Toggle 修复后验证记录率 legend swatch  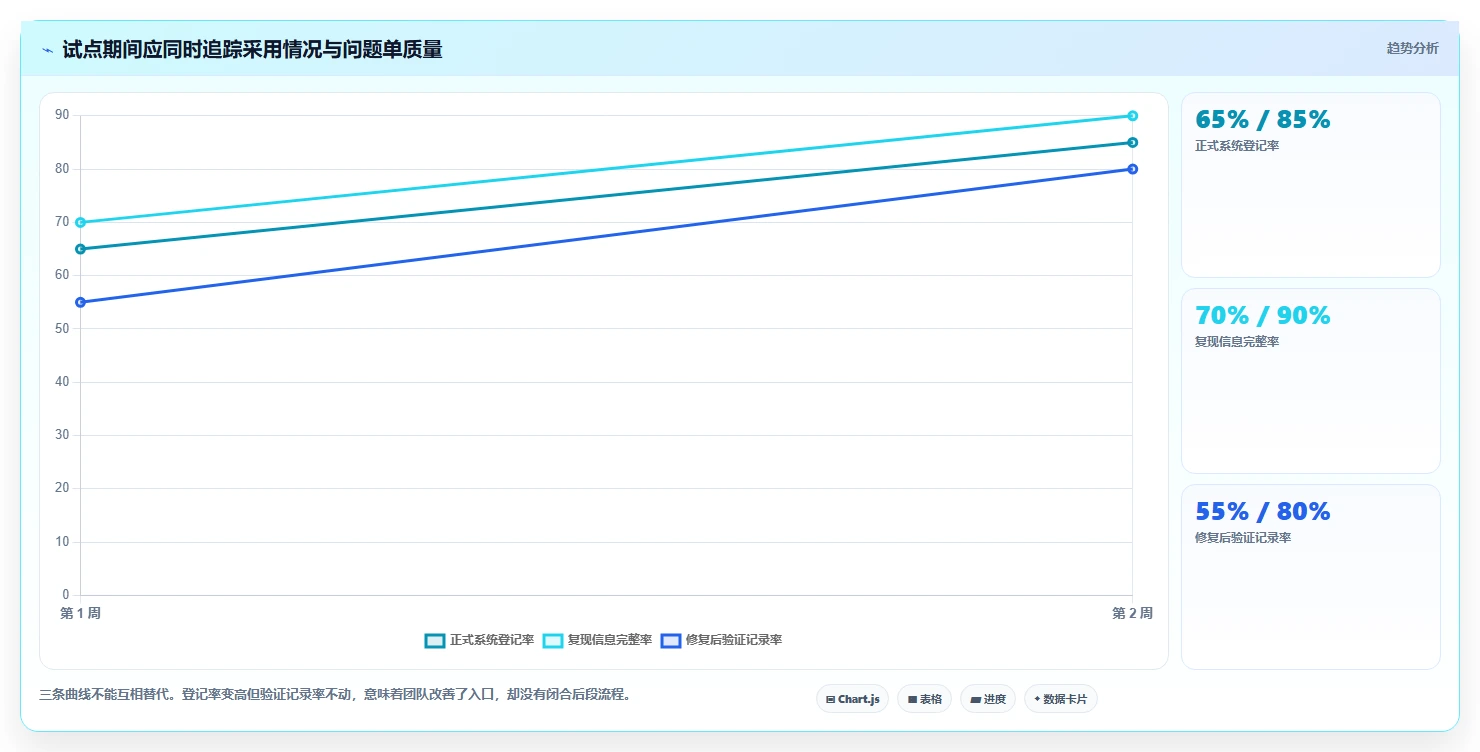671,640
